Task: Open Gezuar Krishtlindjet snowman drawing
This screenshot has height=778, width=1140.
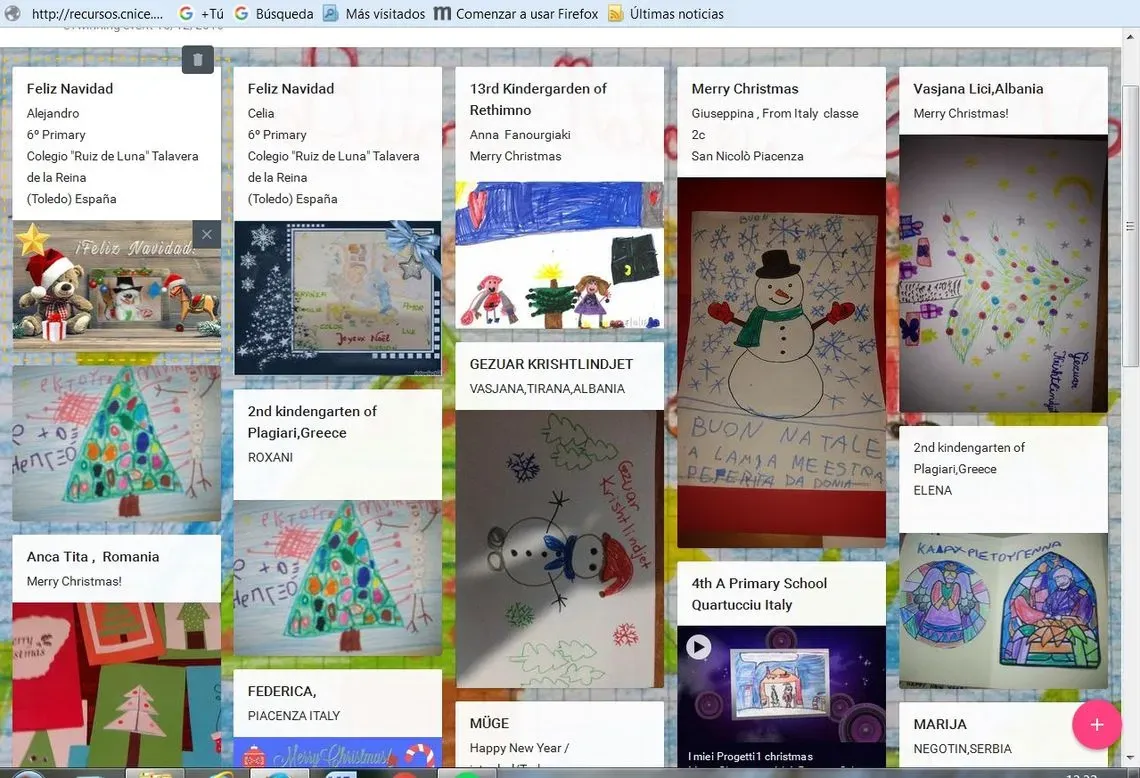Action: coord(559,549)
